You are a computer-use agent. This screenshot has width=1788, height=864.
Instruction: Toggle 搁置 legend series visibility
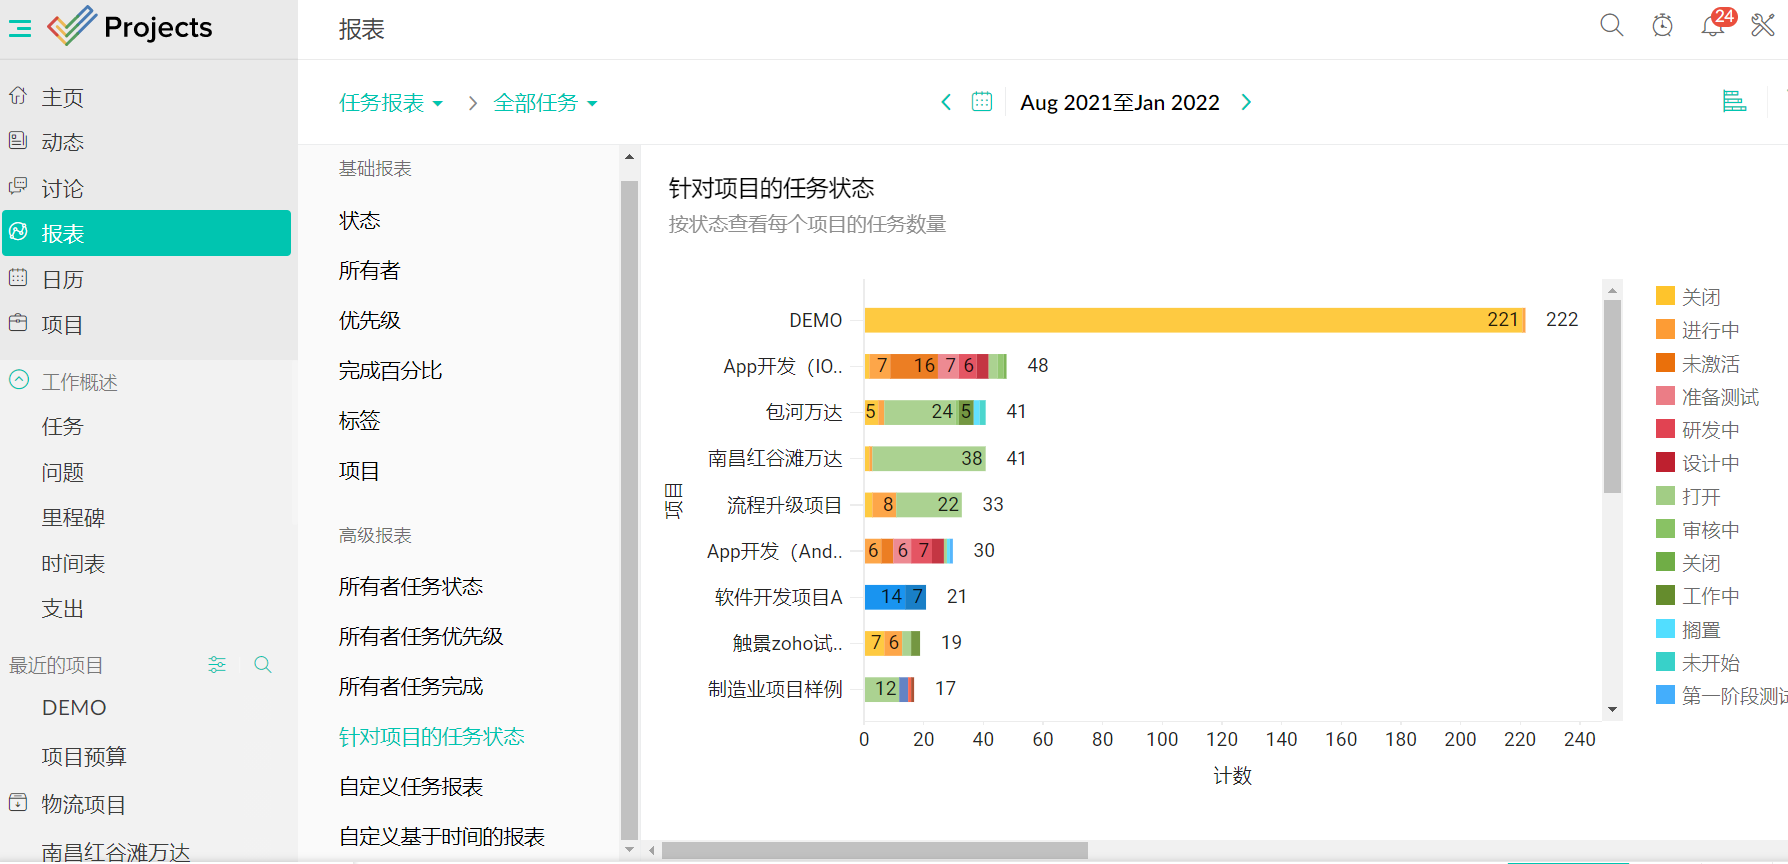(1700, 630)
